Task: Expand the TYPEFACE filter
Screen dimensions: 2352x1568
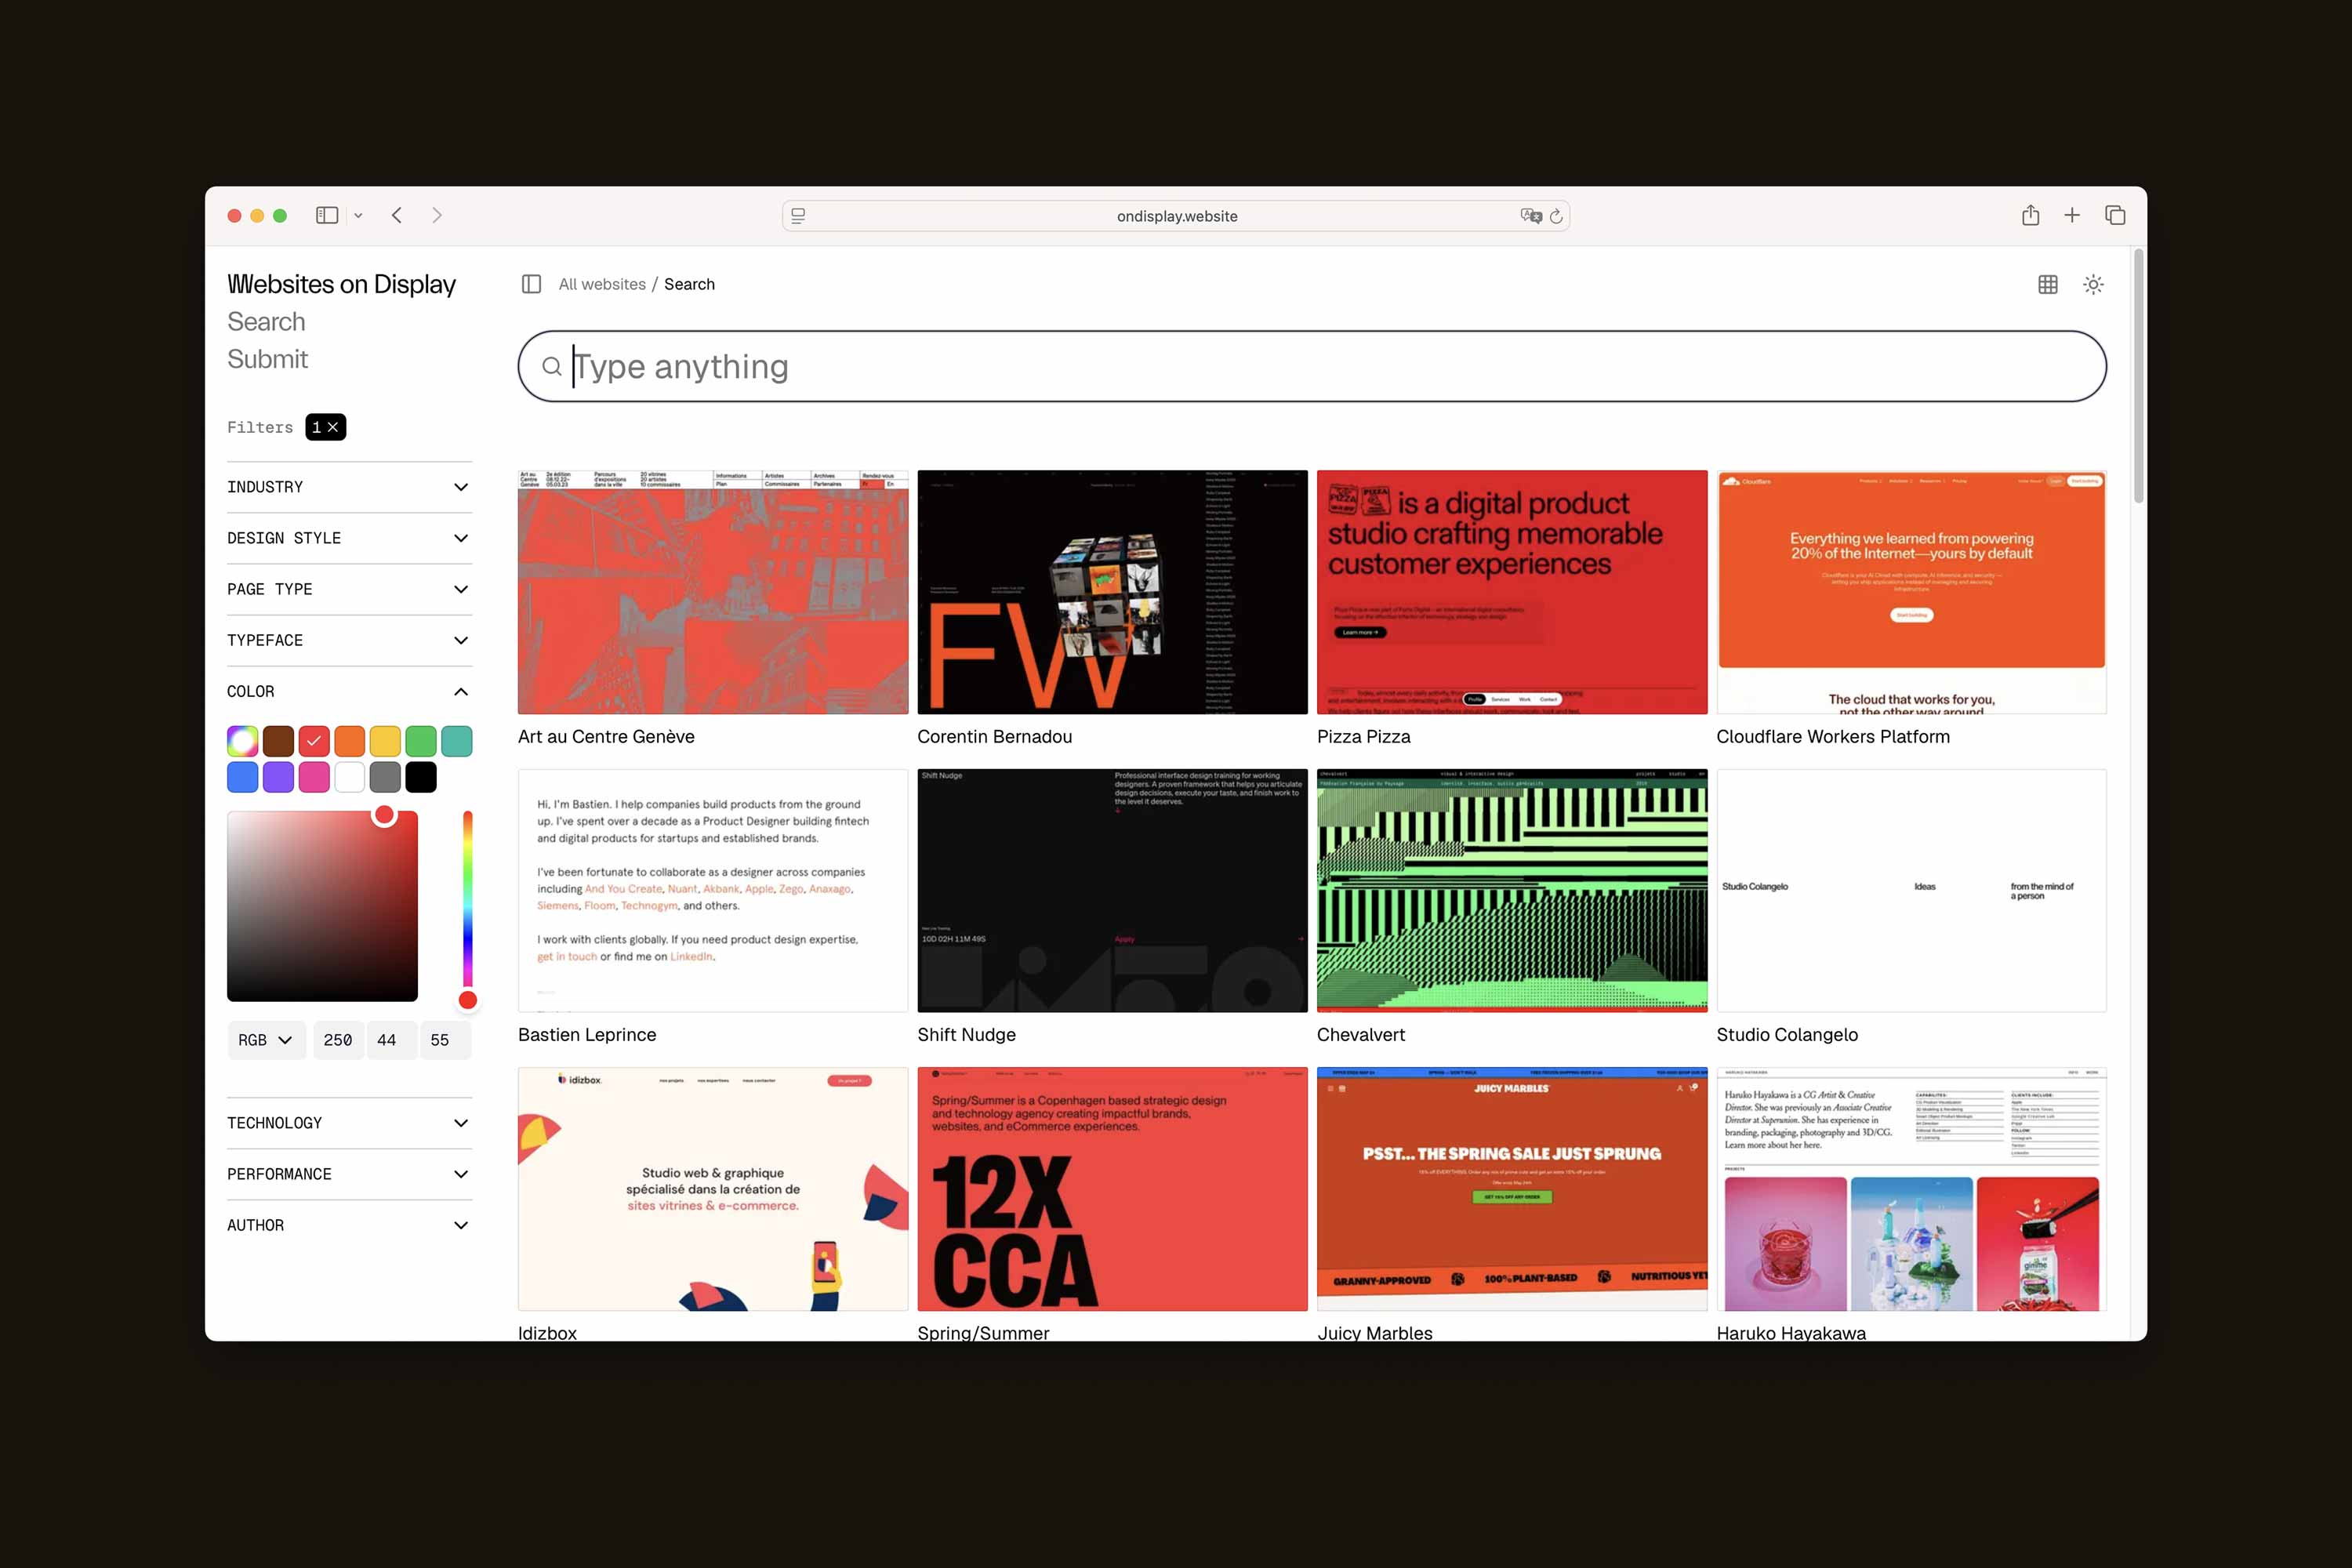Action: tap(349, 640)
